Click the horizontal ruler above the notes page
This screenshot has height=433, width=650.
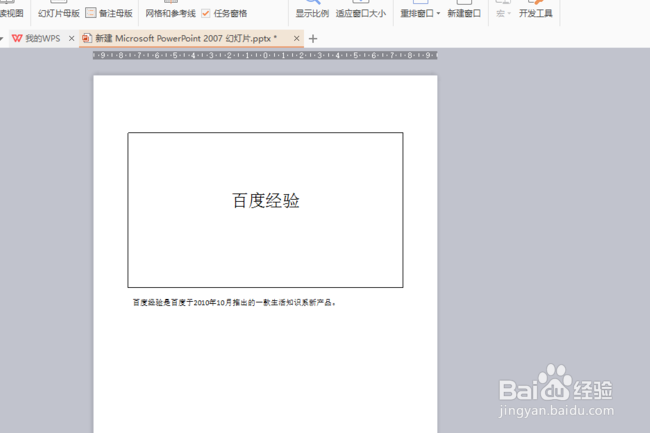click(265, 55)
